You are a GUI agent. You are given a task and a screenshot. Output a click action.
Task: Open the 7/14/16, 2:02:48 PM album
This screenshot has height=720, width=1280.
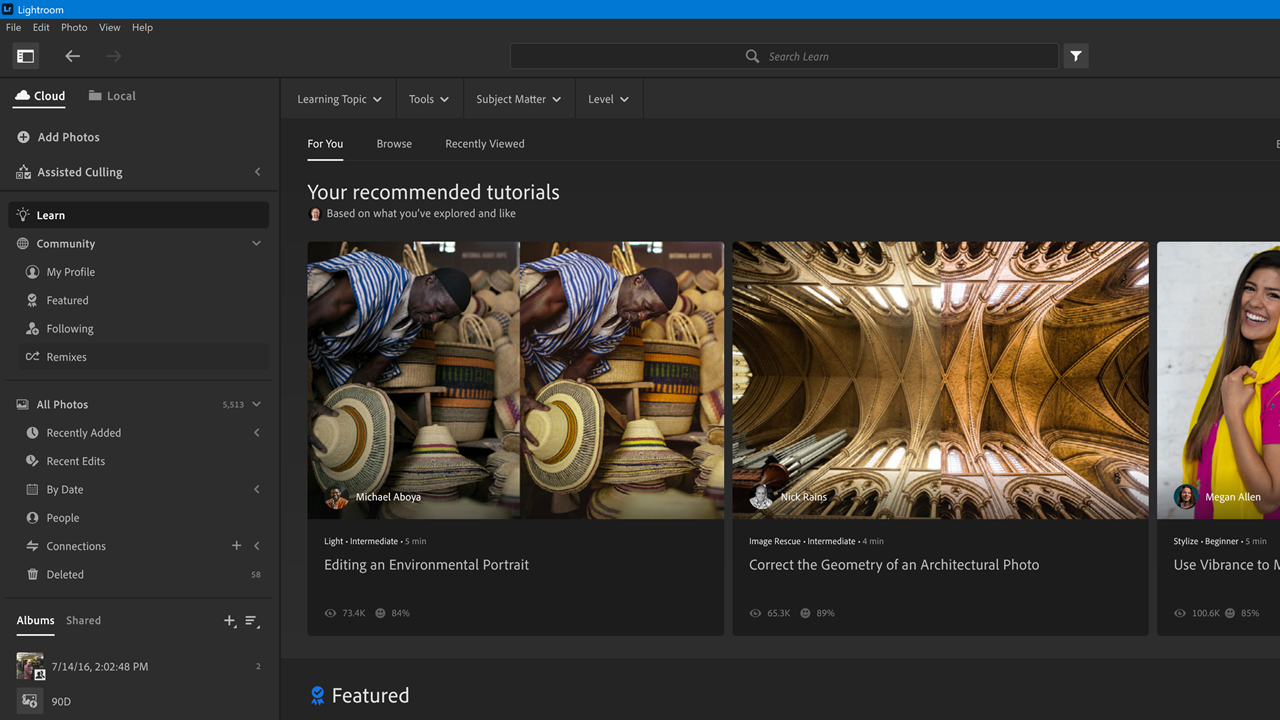click(x=140, y=667)
